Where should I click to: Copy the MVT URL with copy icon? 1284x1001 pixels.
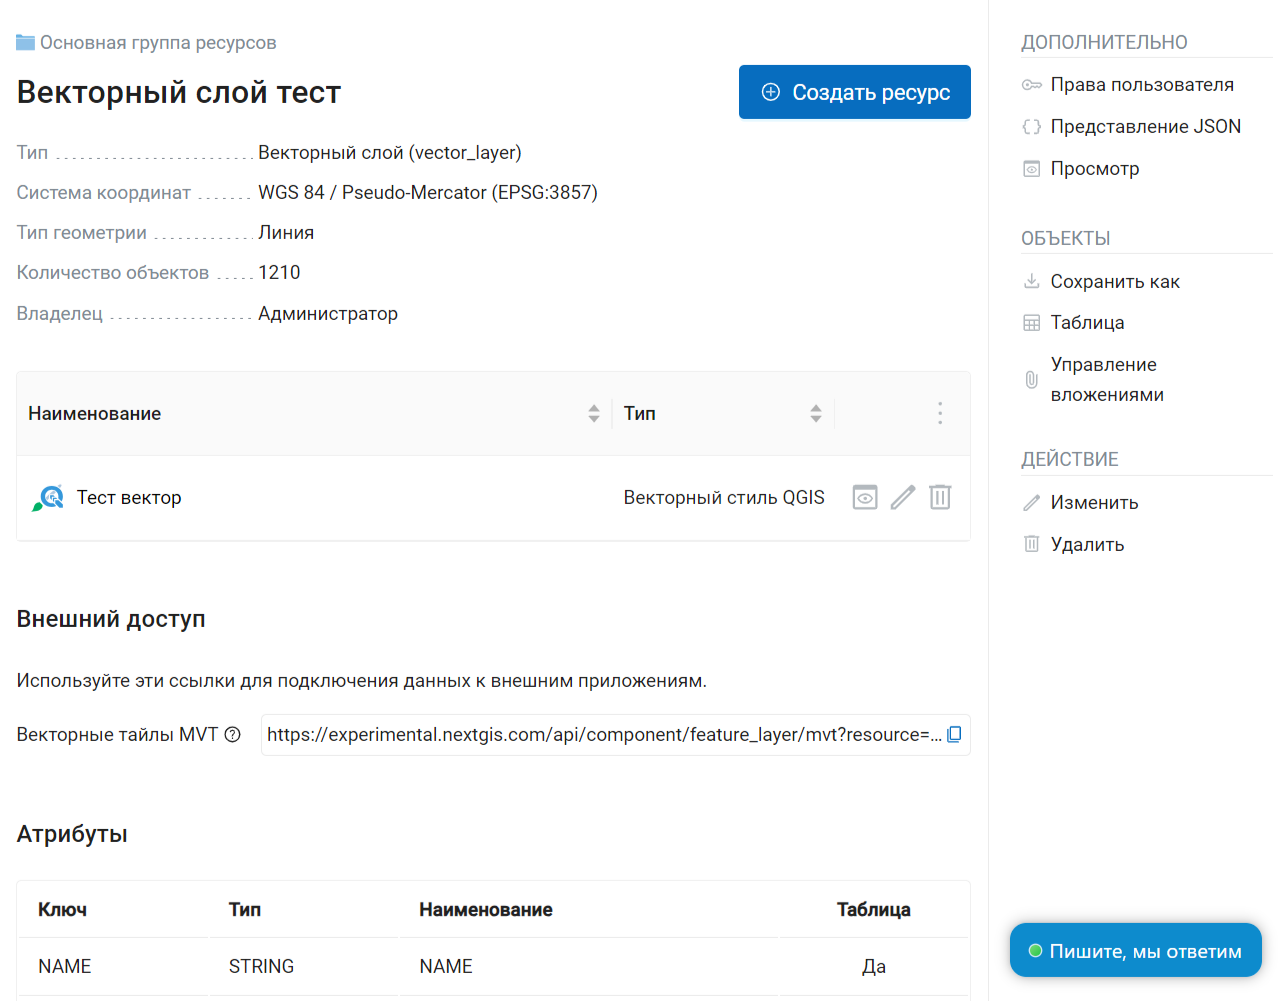tap(954, 734)
